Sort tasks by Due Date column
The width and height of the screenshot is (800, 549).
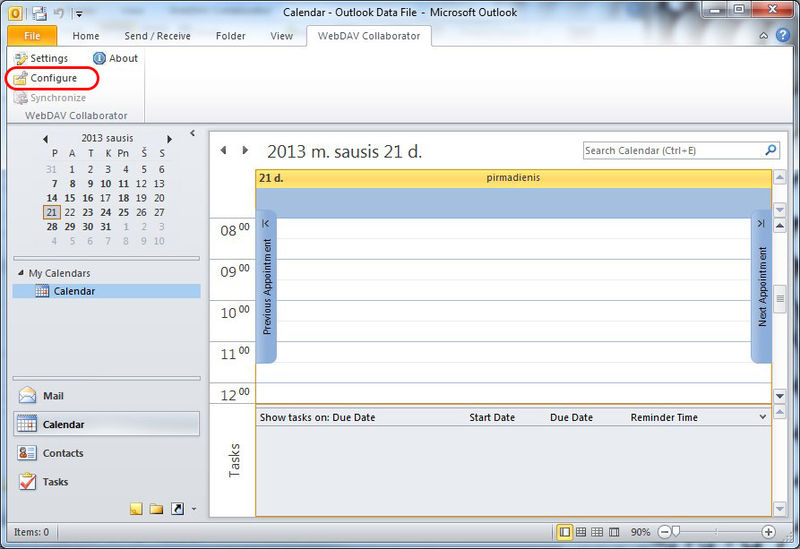[x=571, y=417]
